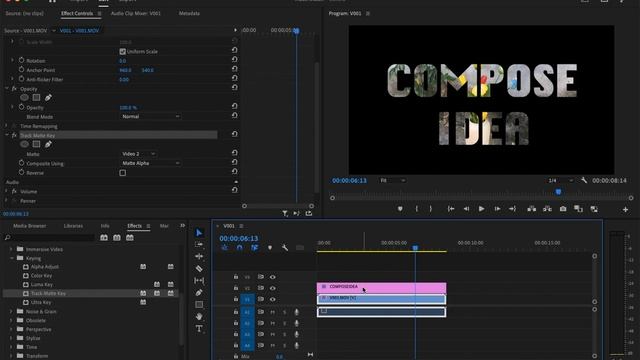Click the Extract button in Program monitor
This screenshot has width=640, height=360.
pos(547,209)
